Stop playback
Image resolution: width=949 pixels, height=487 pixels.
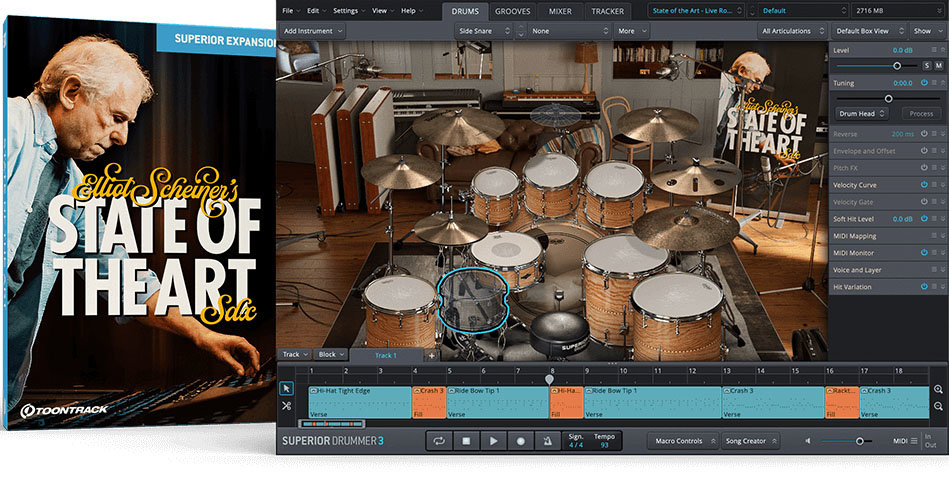[466, 441]
